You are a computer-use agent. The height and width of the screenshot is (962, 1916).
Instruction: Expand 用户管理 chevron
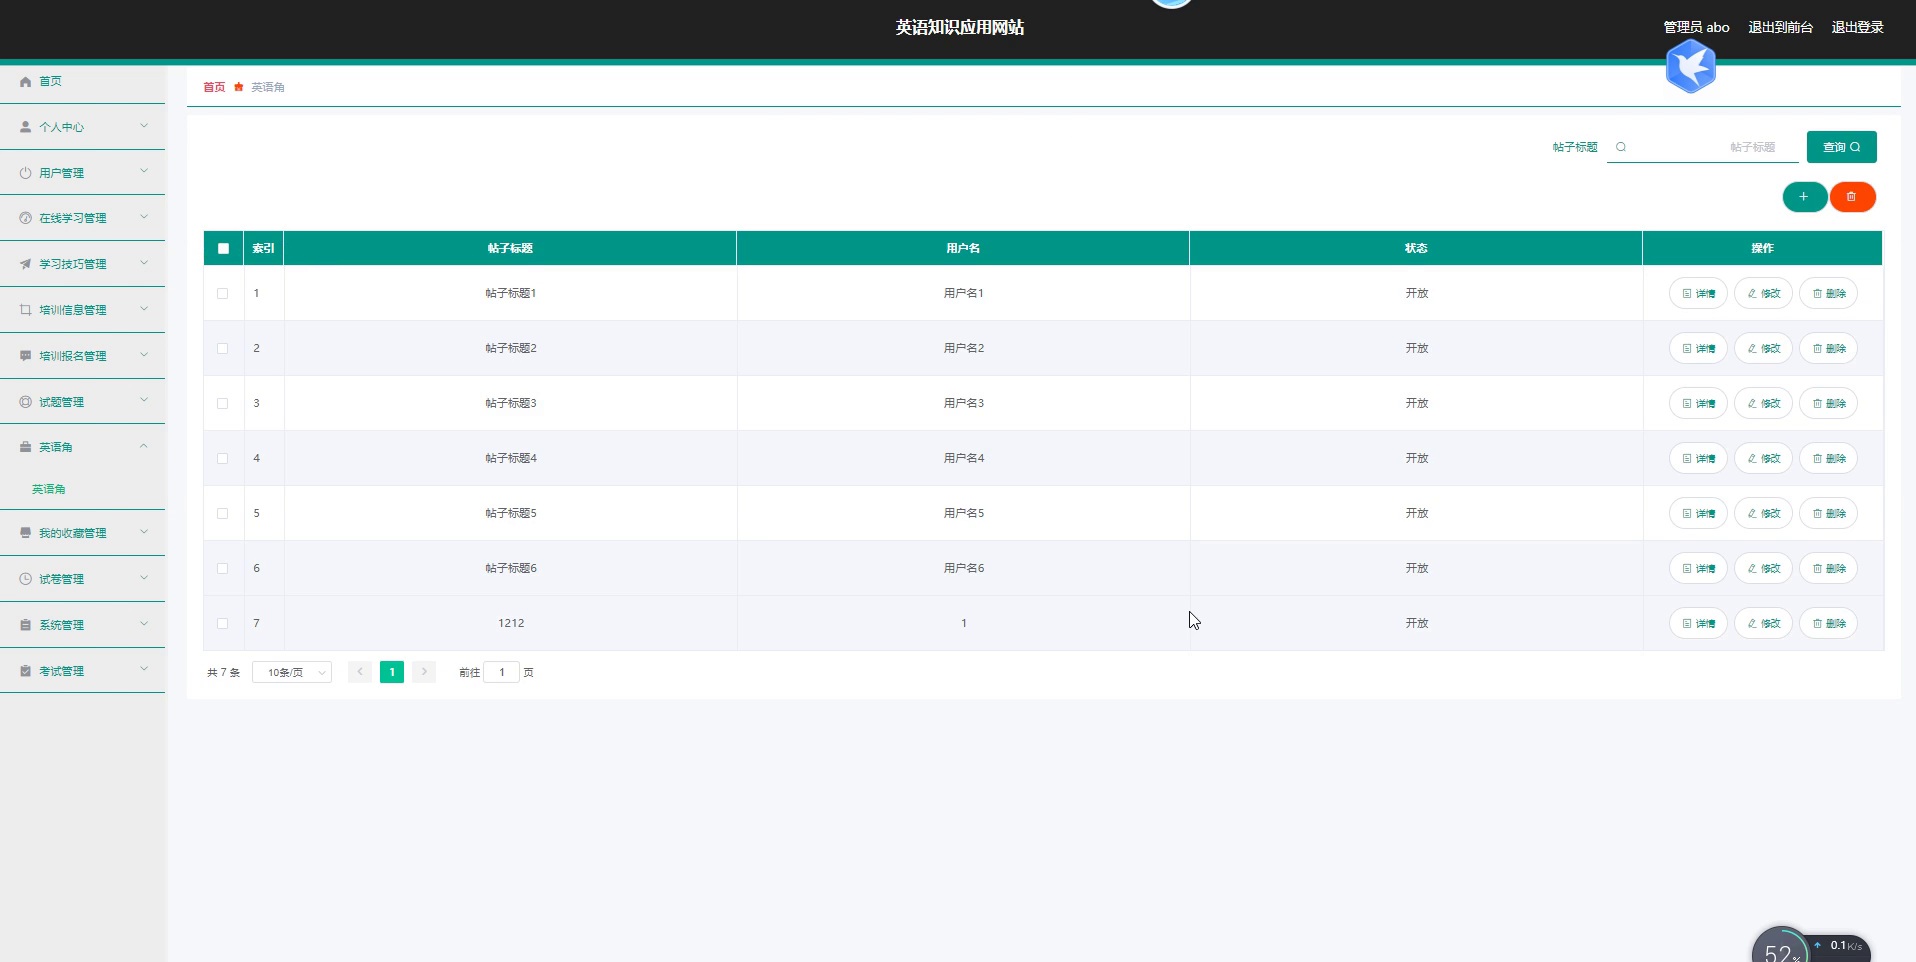144,172
